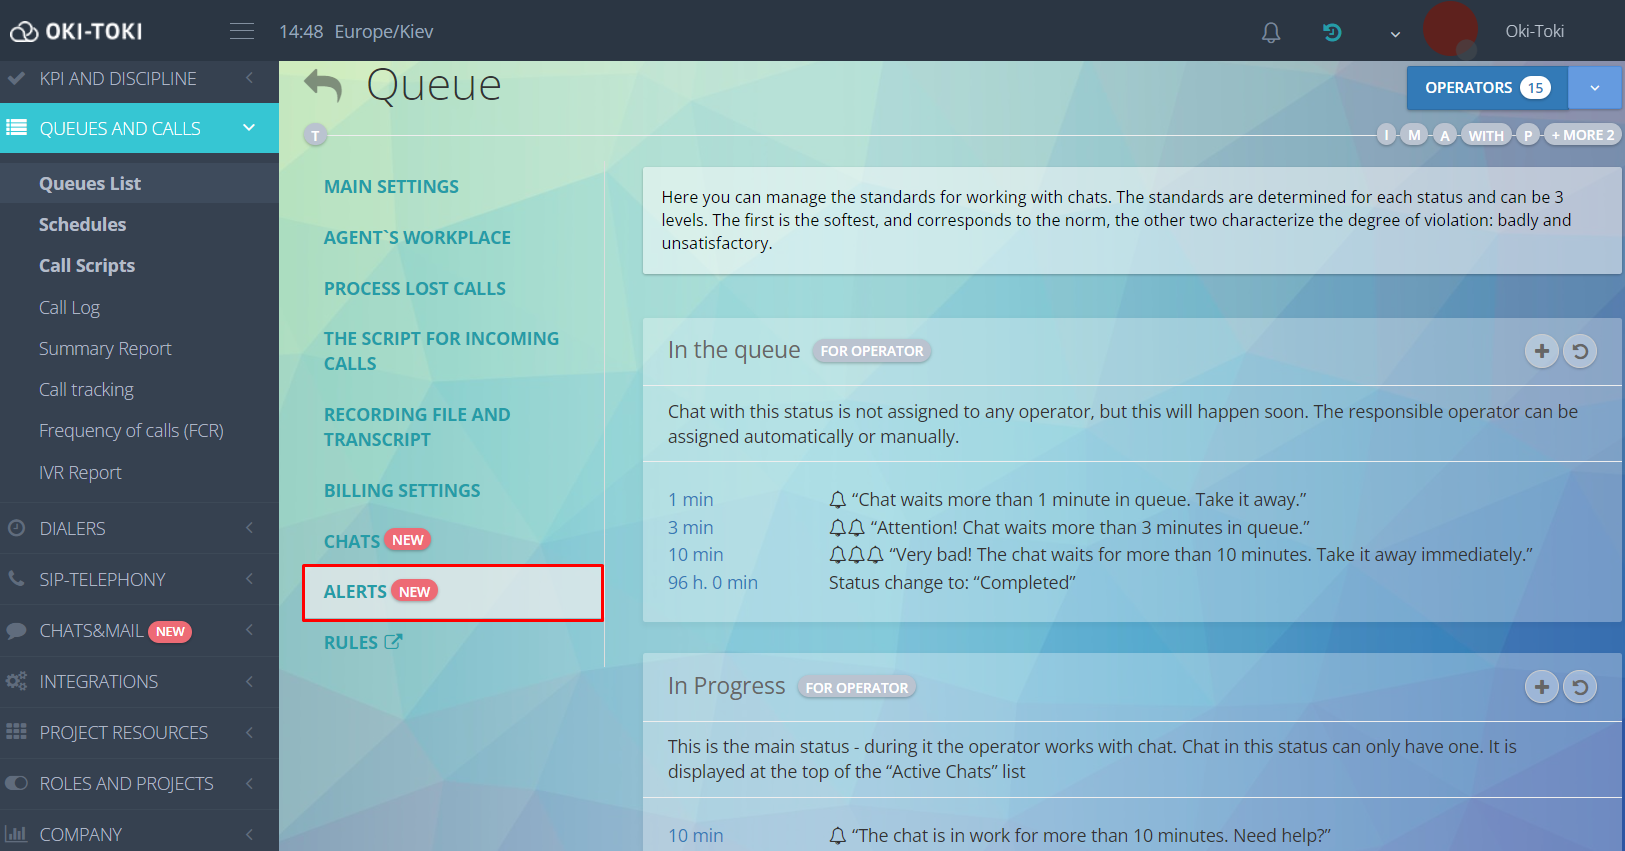Add a standard to In the queue
1625x851 pixels.
1542,351
